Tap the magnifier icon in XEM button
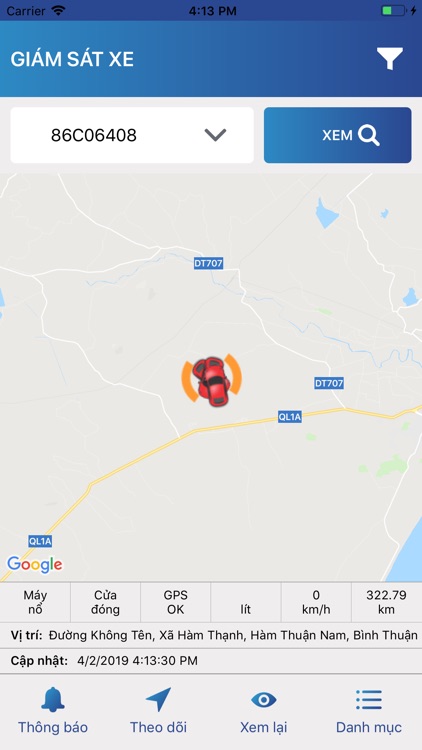The height and width of the screenshot is (750, 422). (x=368, y=135)
